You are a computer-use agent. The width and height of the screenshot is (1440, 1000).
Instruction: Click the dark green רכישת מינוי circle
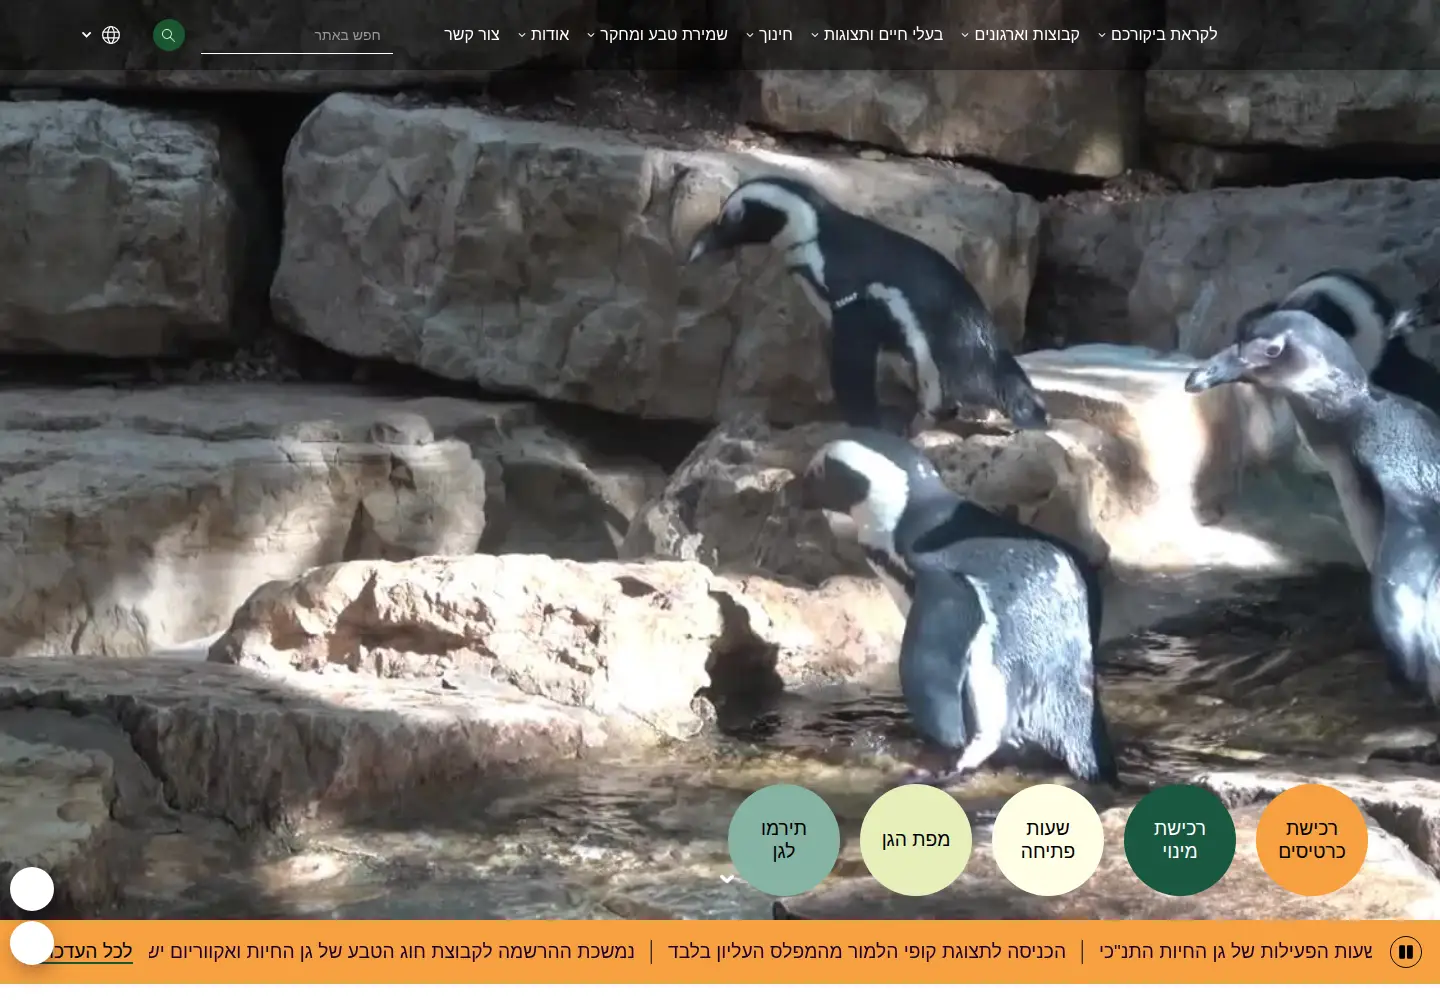[x=1180, y=840]
